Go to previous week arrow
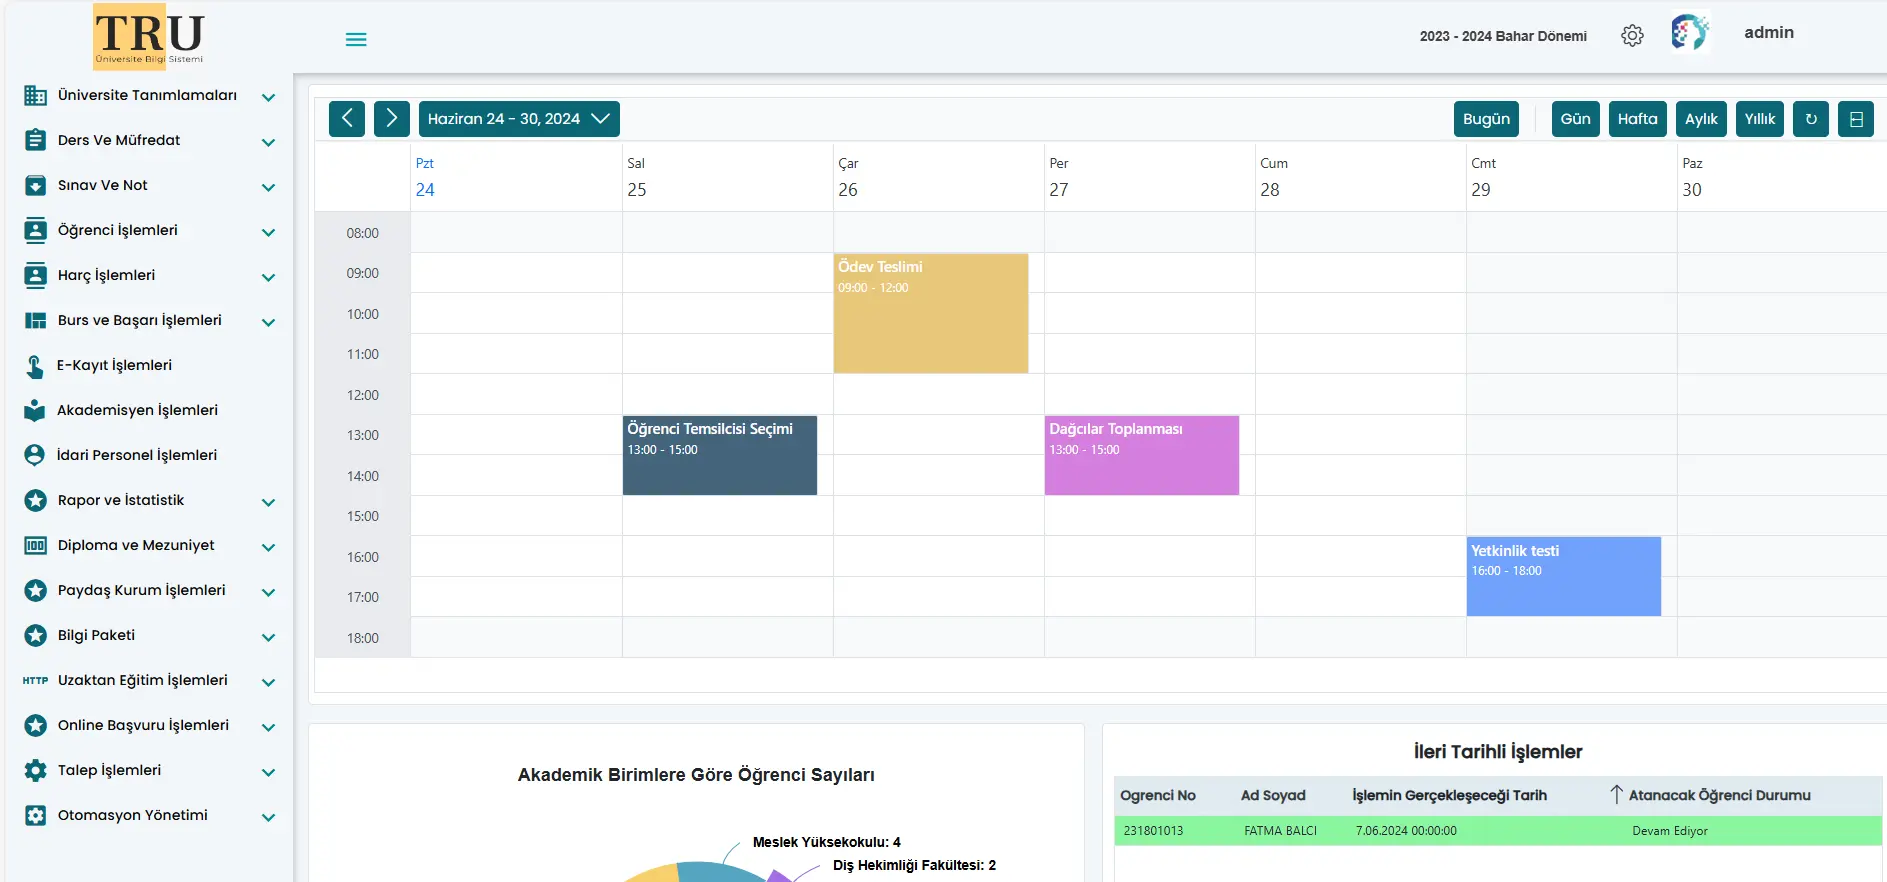Viewport: 1887px width, 882px height. point(346,119)
